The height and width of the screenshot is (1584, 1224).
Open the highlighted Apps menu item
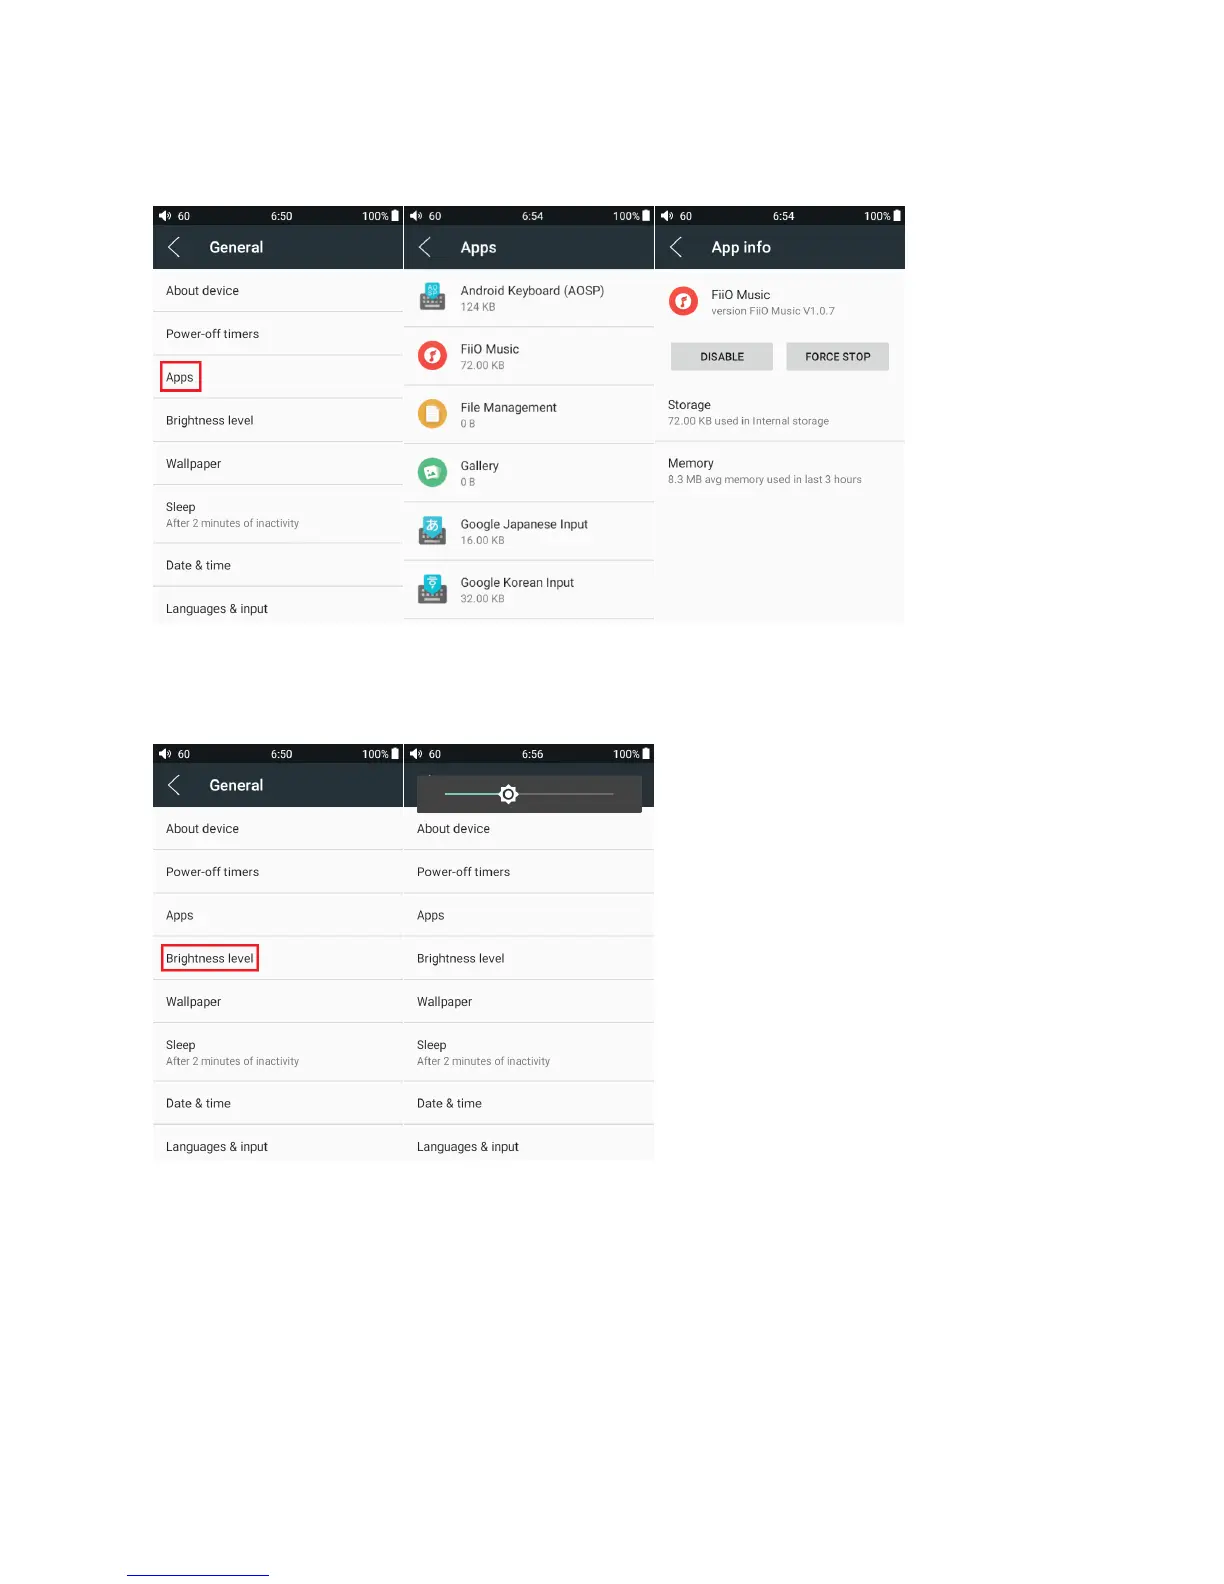coord(180,377)
